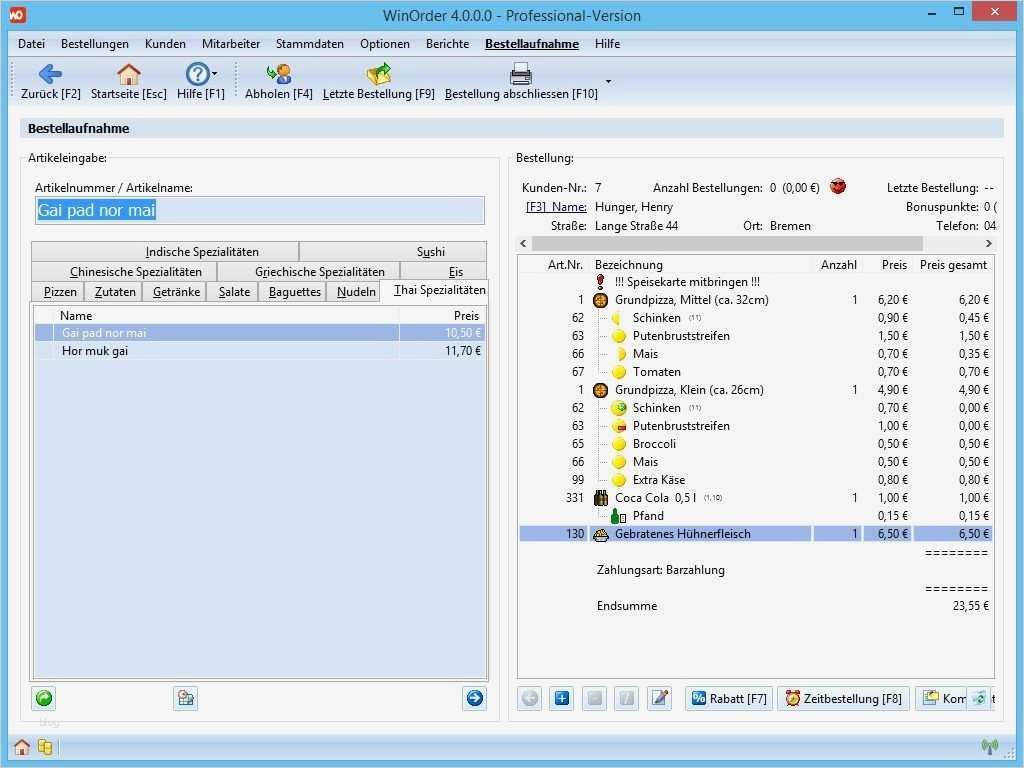Click the Endsumme 23,55 € value

point(970,606)
